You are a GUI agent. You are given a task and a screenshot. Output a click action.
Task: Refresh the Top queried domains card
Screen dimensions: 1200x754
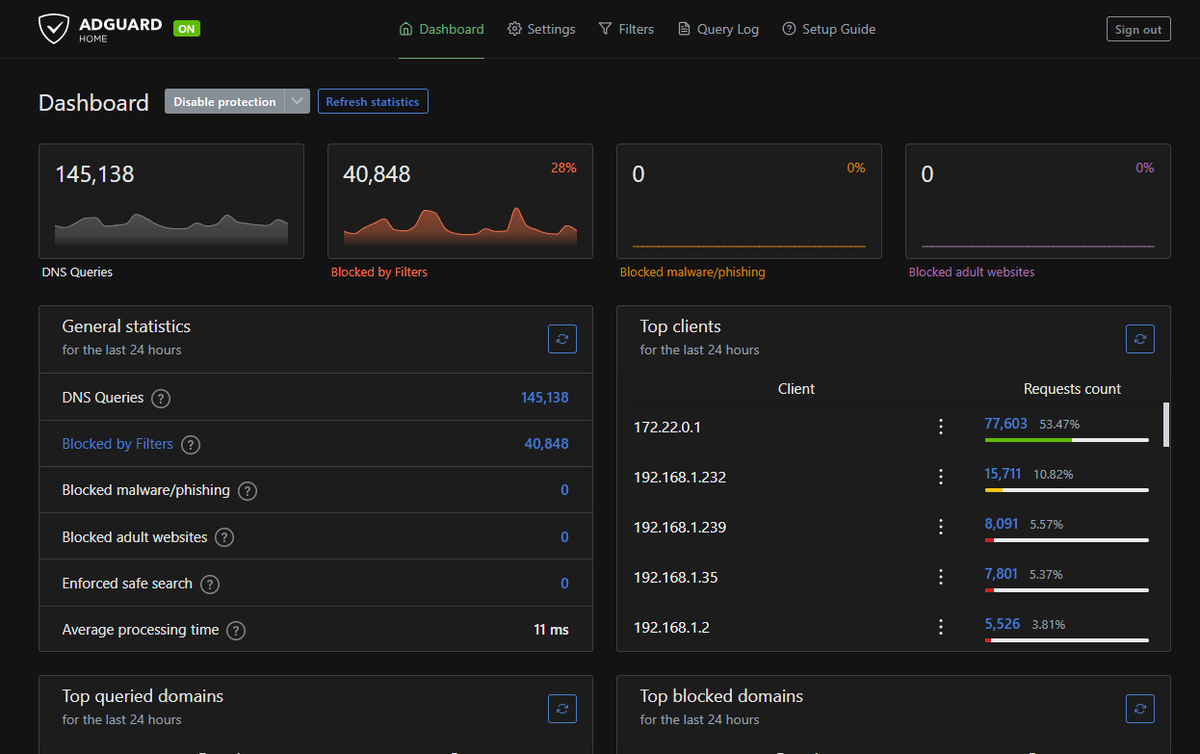562,709
